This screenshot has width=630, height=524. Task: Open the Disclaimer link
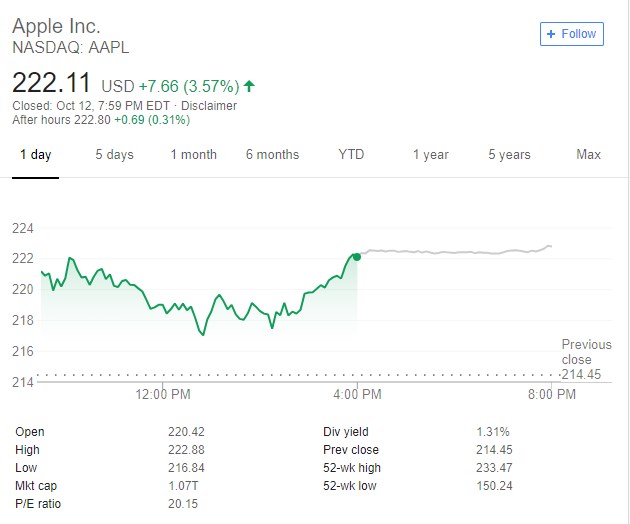point(210,106)
